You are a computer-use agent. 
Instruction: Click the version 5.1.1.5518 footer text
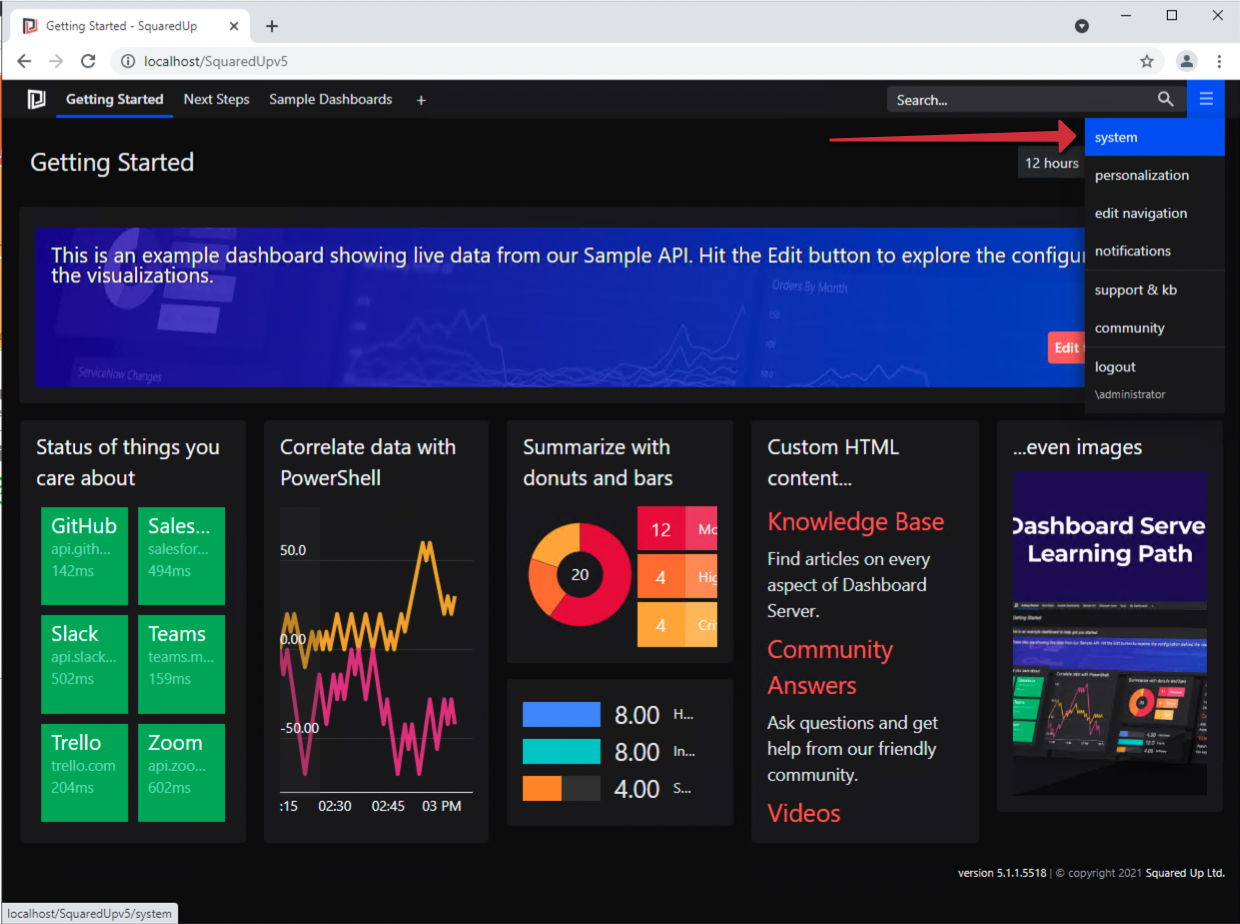[1002, 873]
